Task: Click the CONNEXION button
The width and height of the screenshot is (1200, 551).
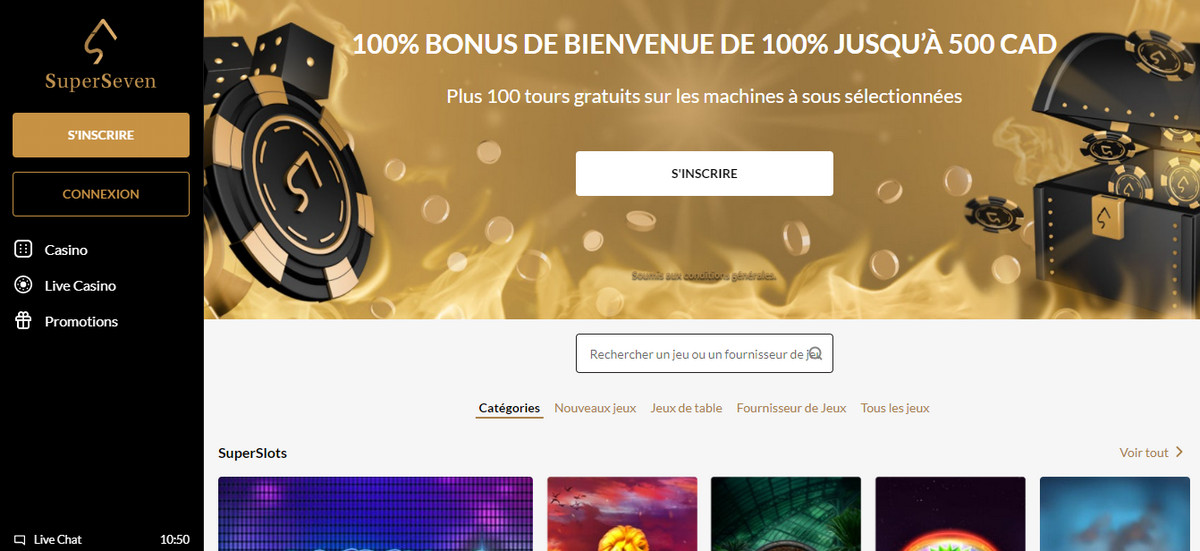Action: (x=101, y=194)
